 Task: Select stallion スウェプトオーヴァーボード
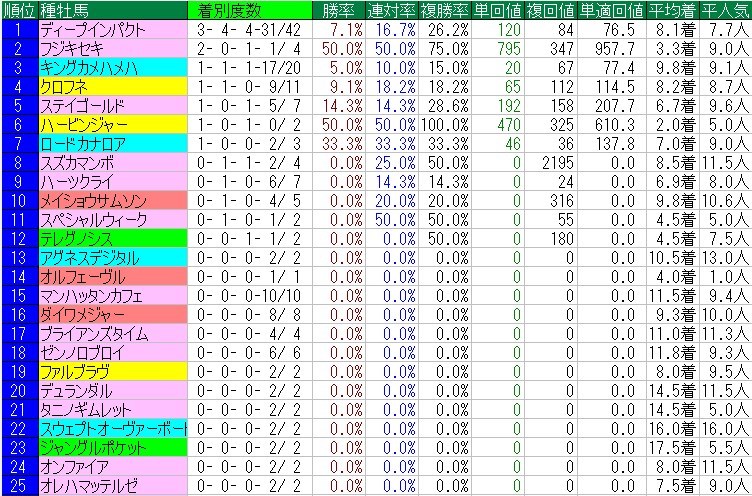click(x=112, y=429)
